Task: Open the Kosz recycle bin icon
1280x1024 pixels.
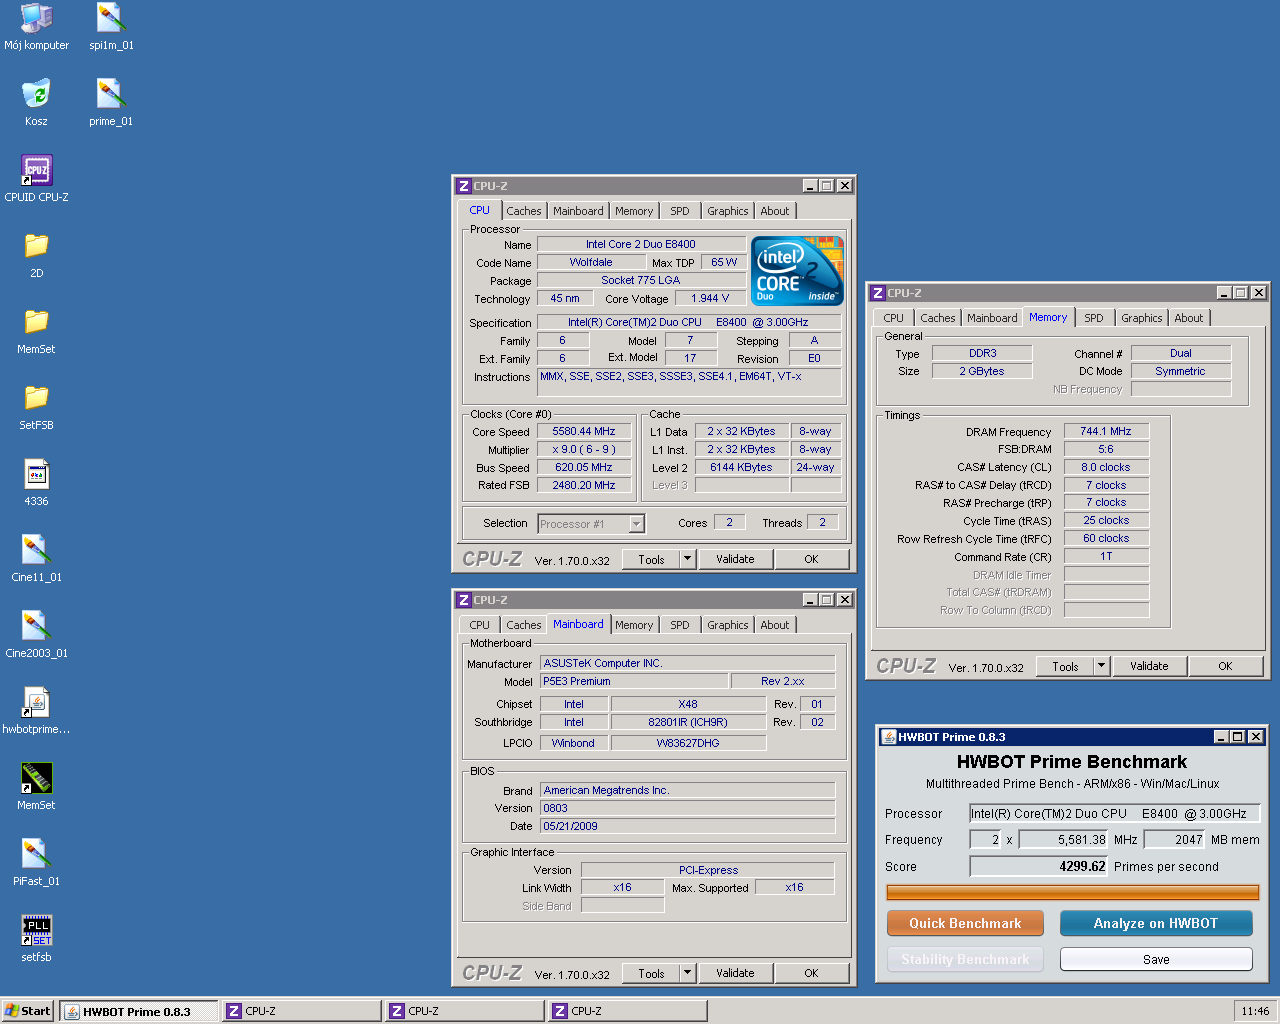Action: [36, 103]
